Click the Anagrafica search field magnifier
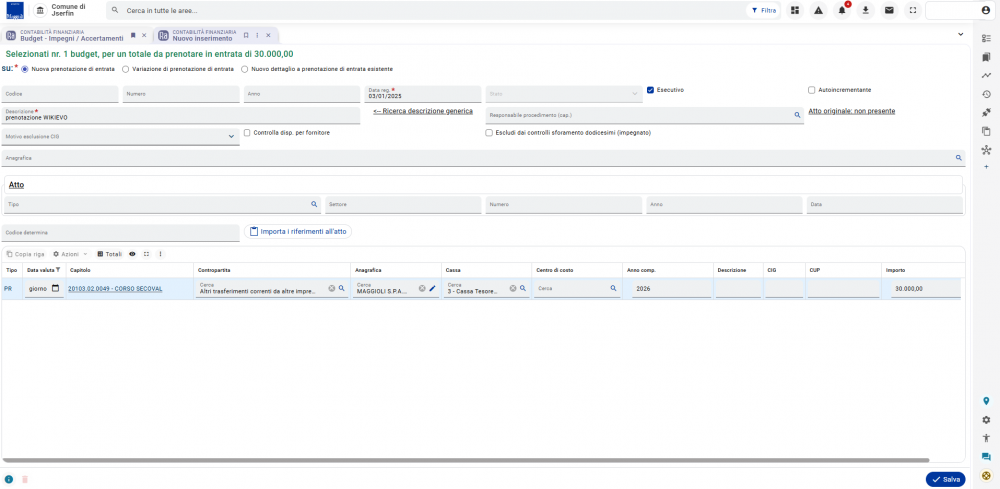1000x489 pixels. click(x=958, y=157)
